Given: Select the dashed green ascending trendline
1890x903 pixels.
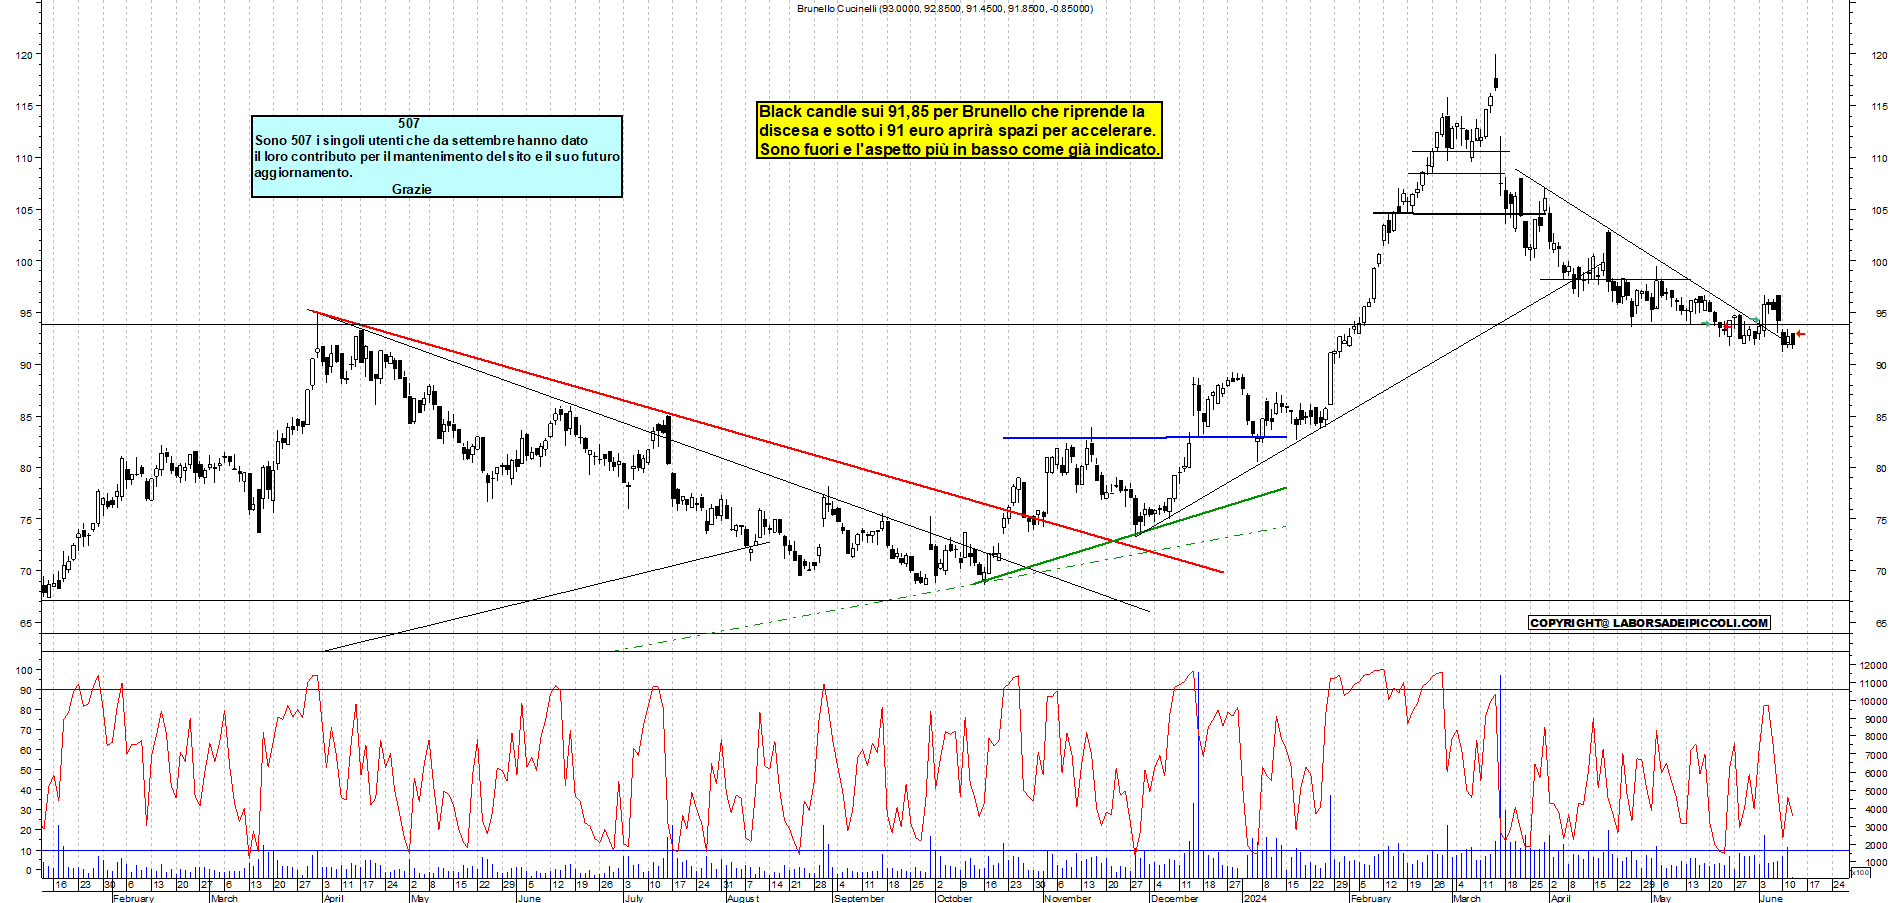Looking at the screenshot, I should [x=950, y=589].
